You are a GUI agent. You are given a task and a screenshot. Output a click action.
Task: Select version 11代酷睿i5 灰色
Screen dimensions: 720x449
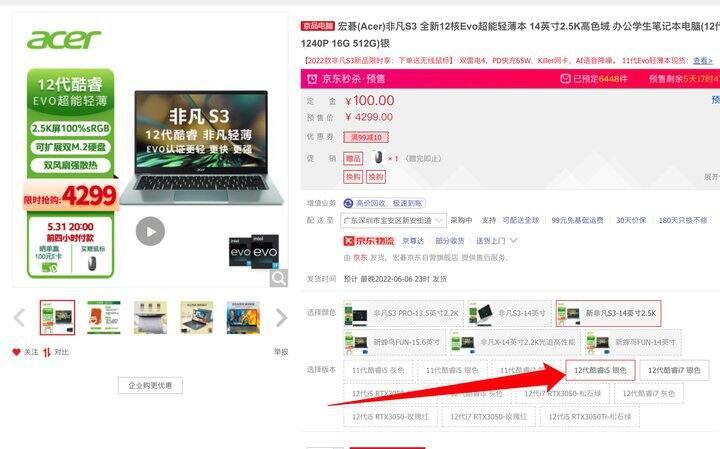tap(378, 370)
